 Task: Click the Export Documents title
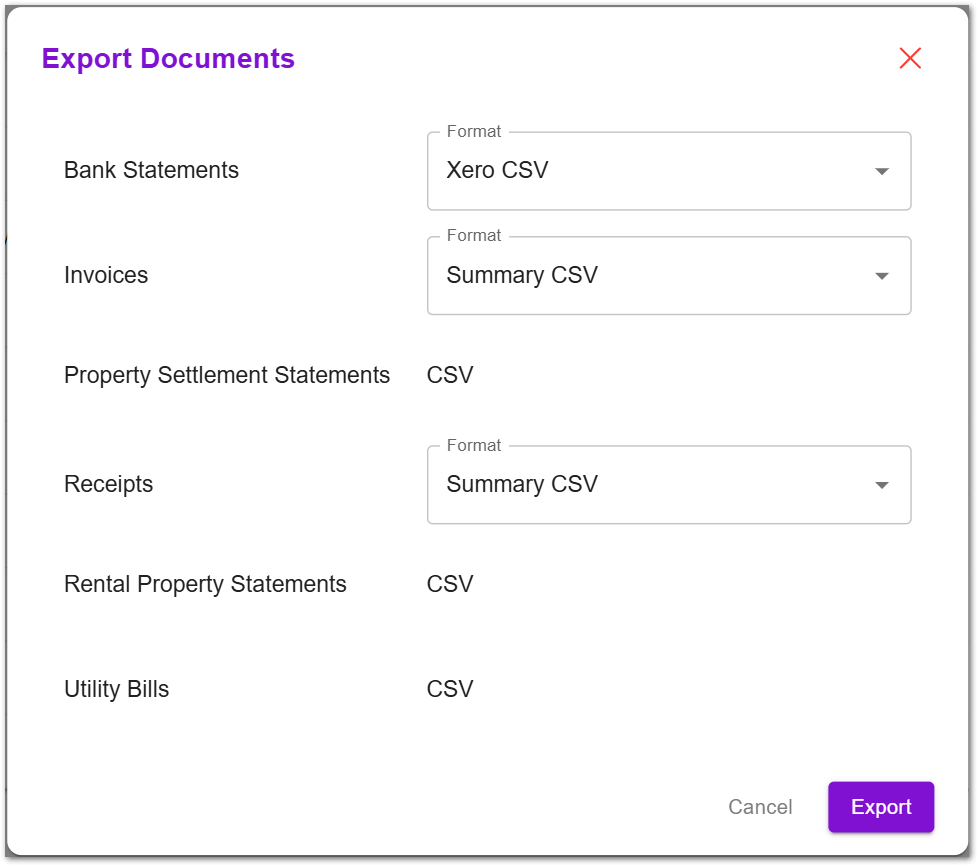[168, 59]
